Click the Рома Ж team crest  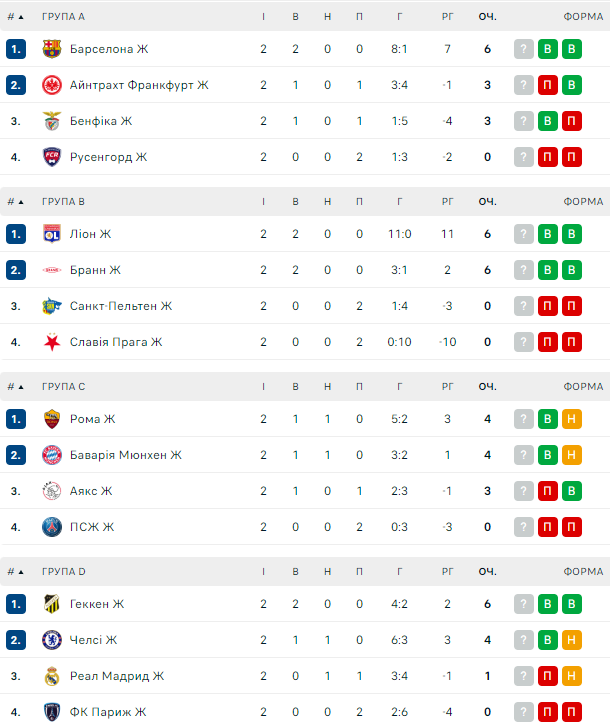tap(52, 419)
